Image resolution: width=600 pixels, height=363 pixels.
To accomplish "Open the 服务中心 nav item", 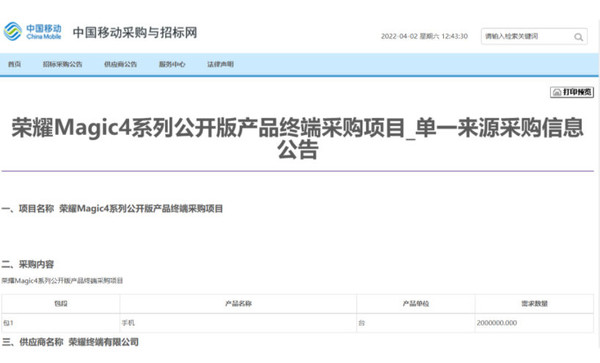I will 172,64.
